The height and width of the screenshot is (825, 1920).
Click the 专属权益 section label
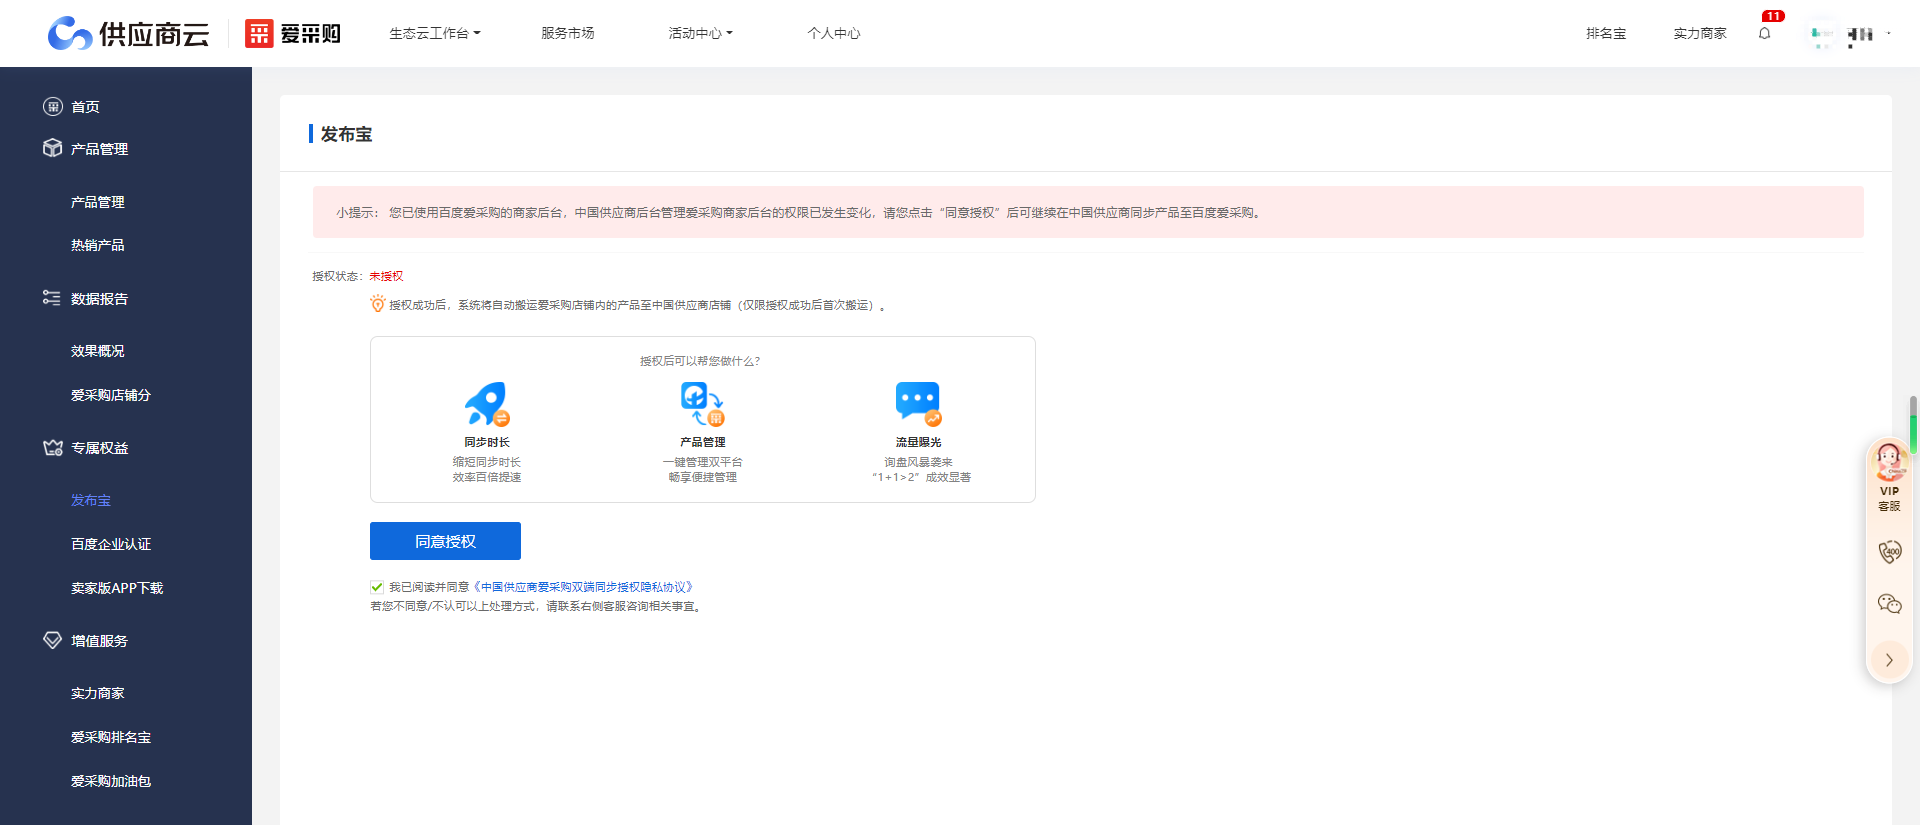pos(99,448)
